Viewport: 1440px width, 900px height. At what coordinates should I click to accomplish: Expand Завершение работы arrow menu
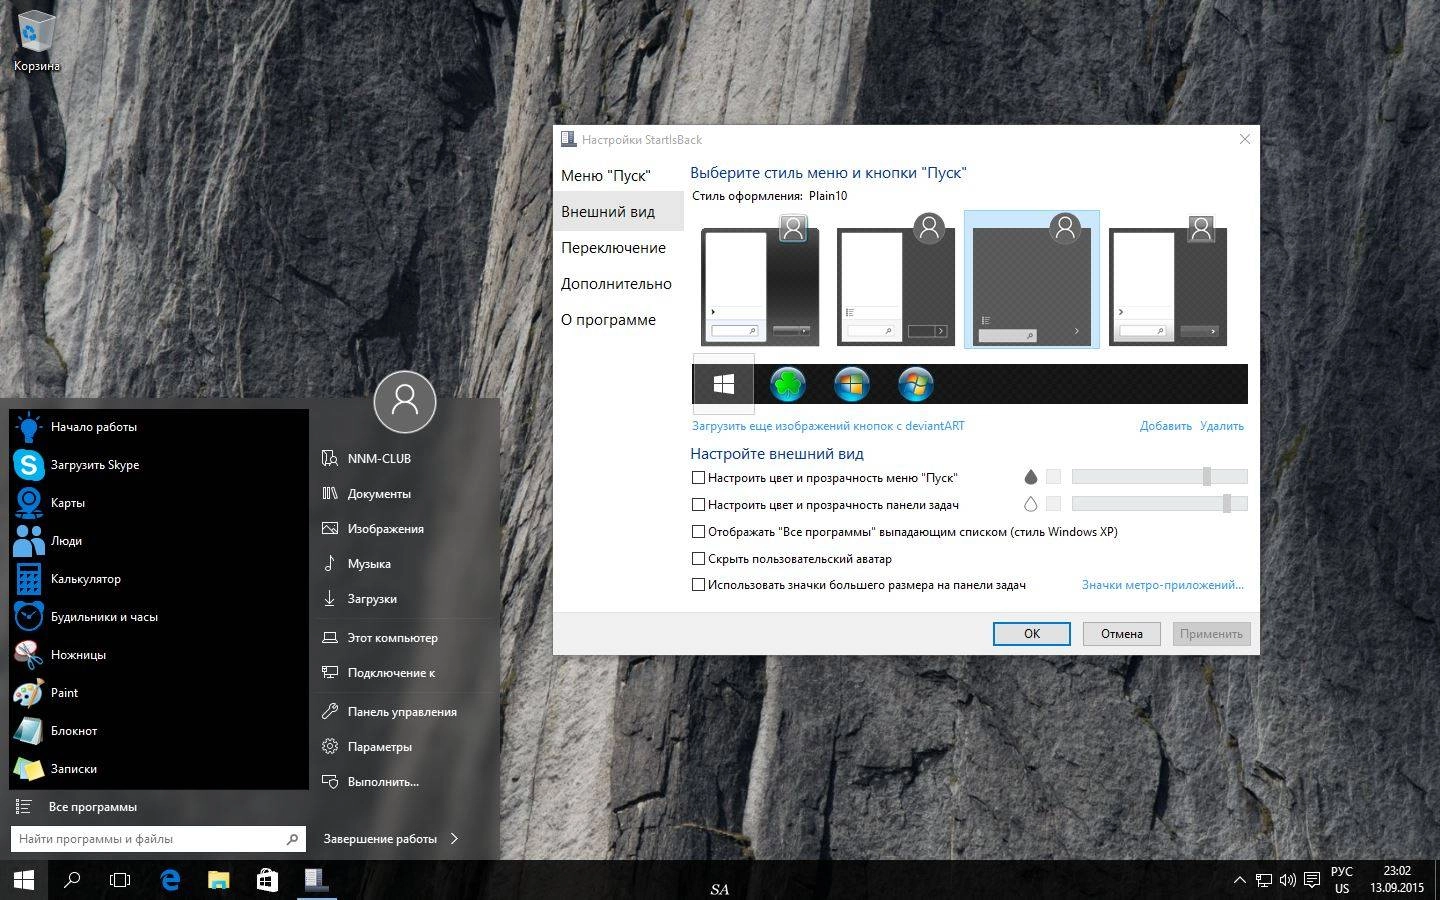coord(455,839)
